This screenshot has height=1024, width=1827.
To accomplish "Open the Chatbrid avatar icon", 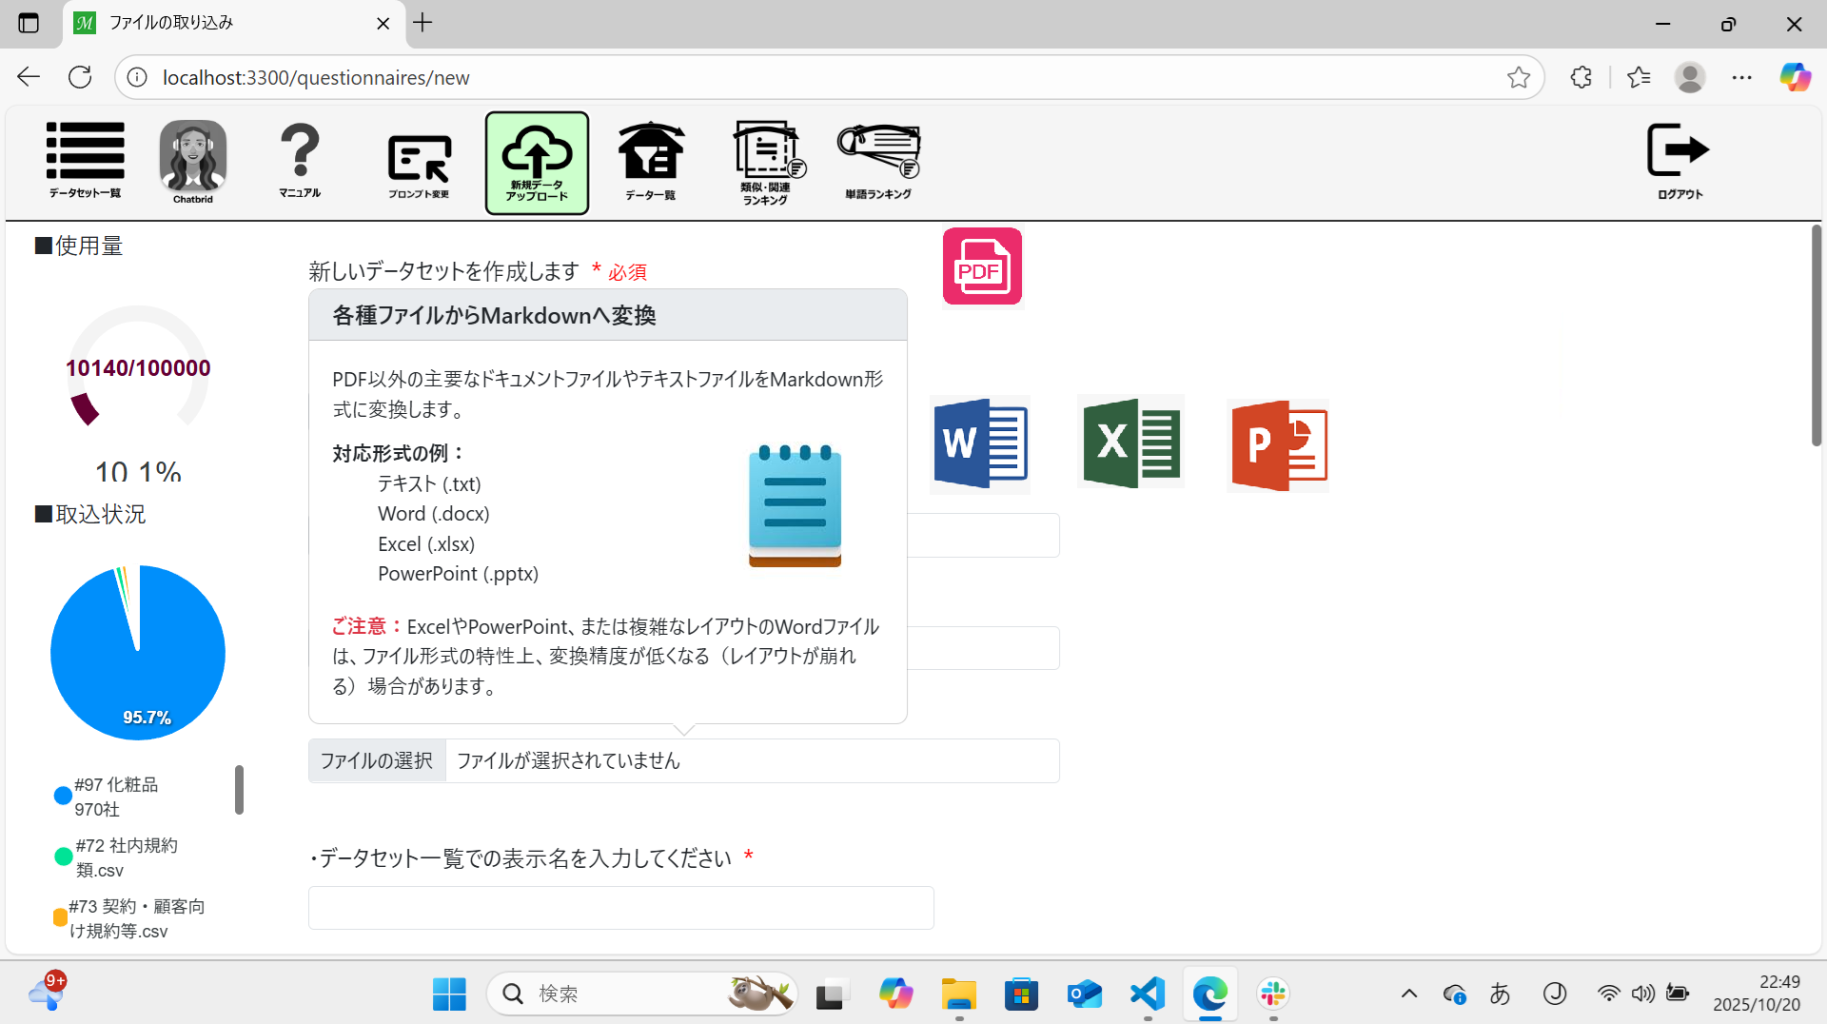I will 193,160.
